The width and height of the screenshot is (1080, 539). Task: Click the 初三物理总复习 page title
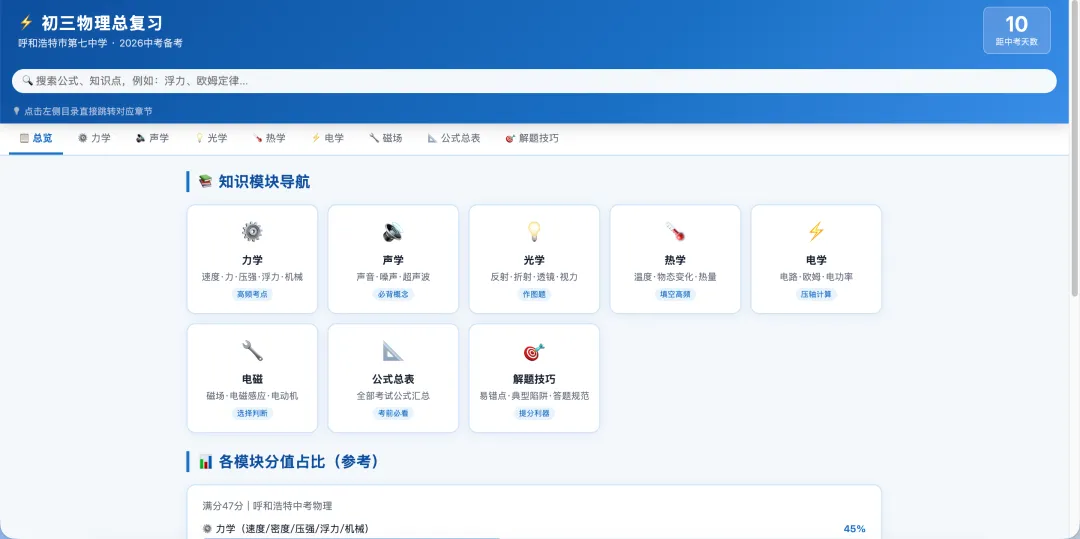click(x=102, y=23)
